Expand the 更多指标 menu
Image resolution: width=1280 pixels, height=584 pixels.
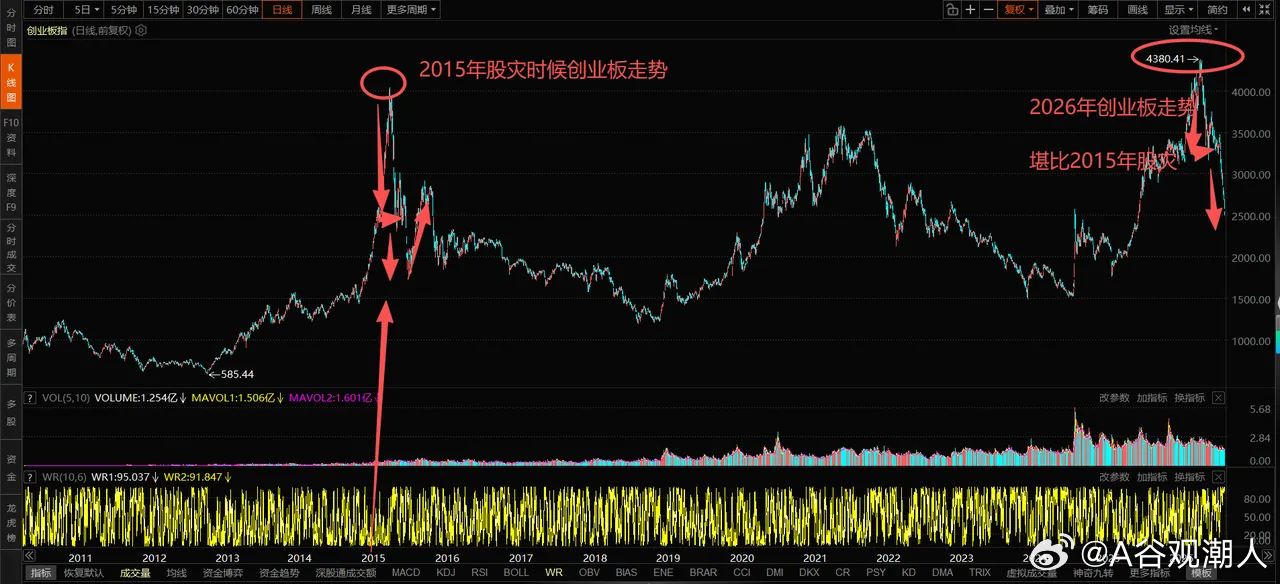[x=1150, y=573]
